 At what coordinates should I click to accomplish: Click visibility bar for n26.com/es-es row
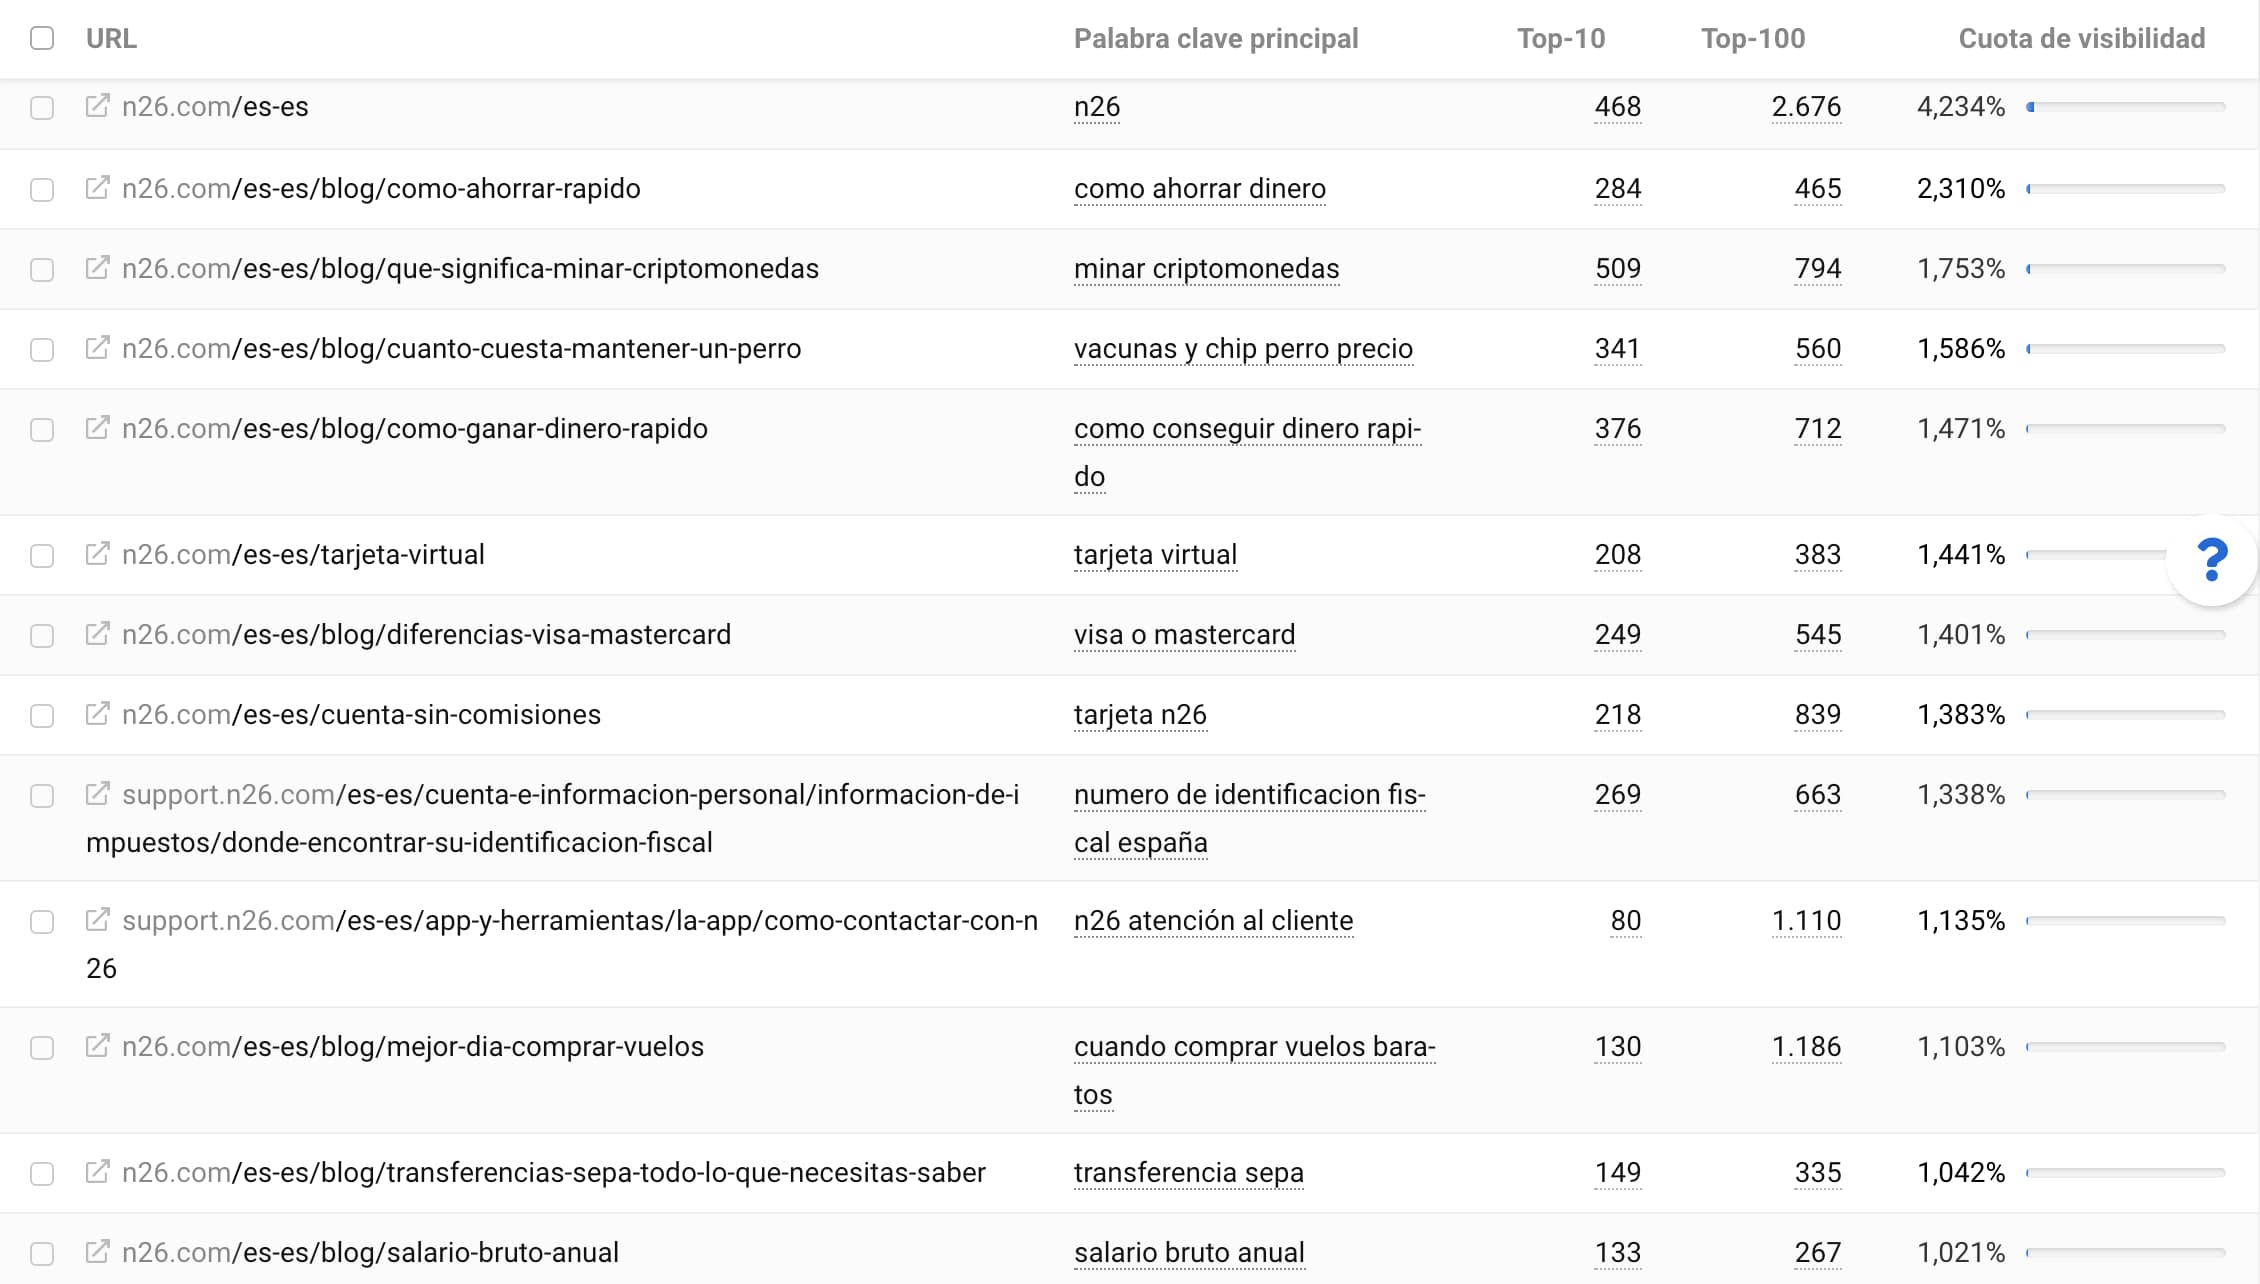2125,106
